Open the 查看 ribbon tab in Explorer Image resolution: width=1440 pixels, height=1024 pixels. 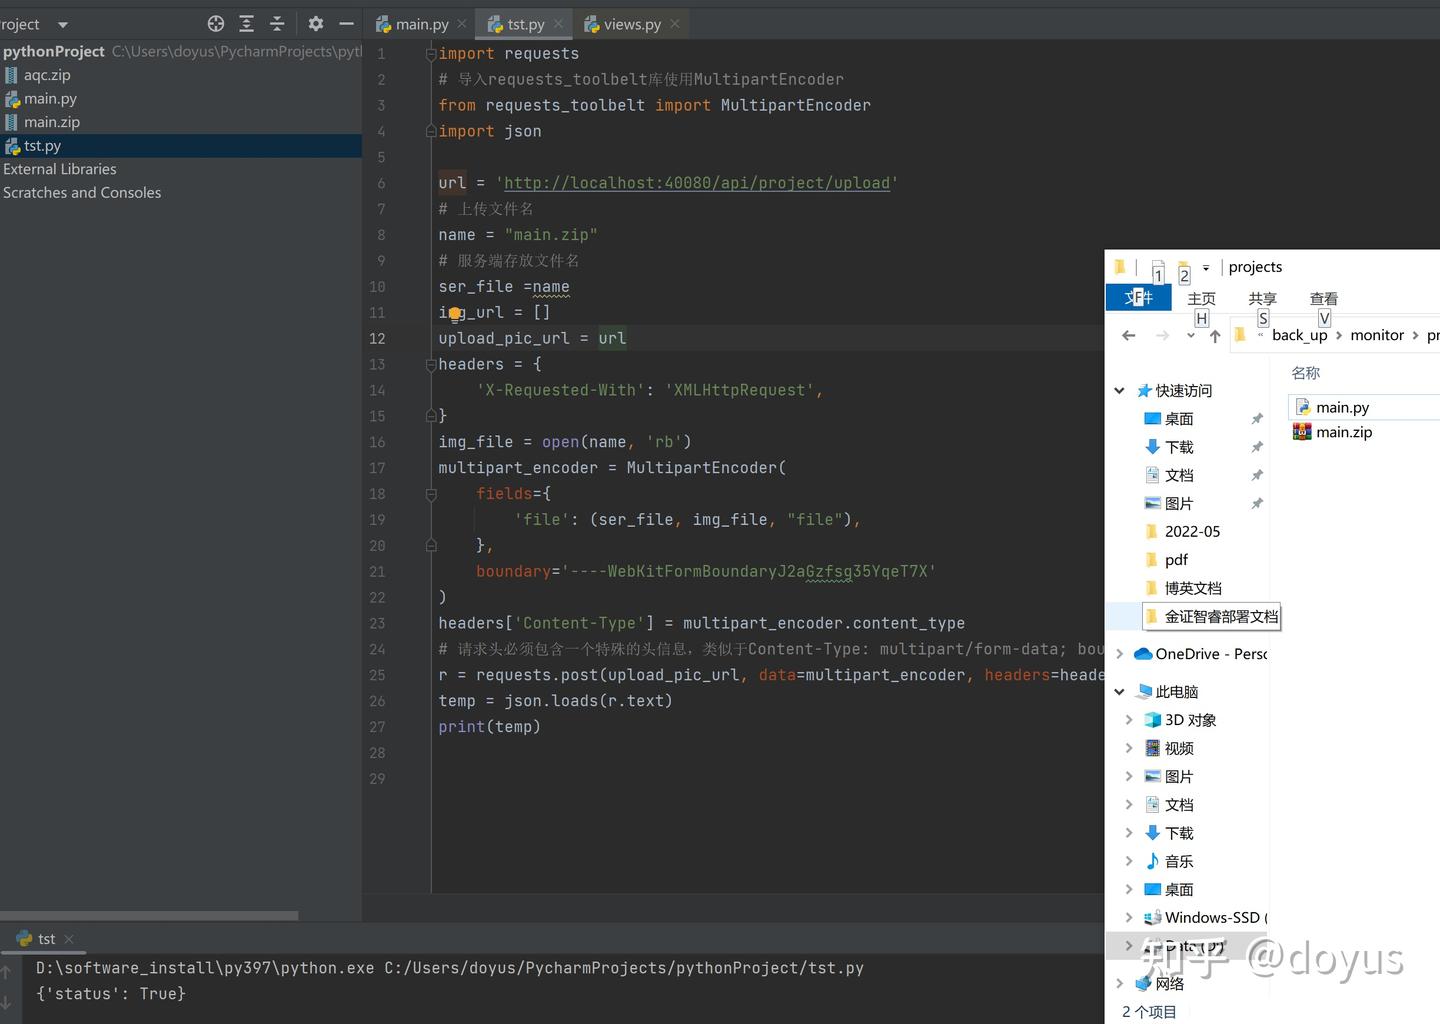pos(1323,299)
